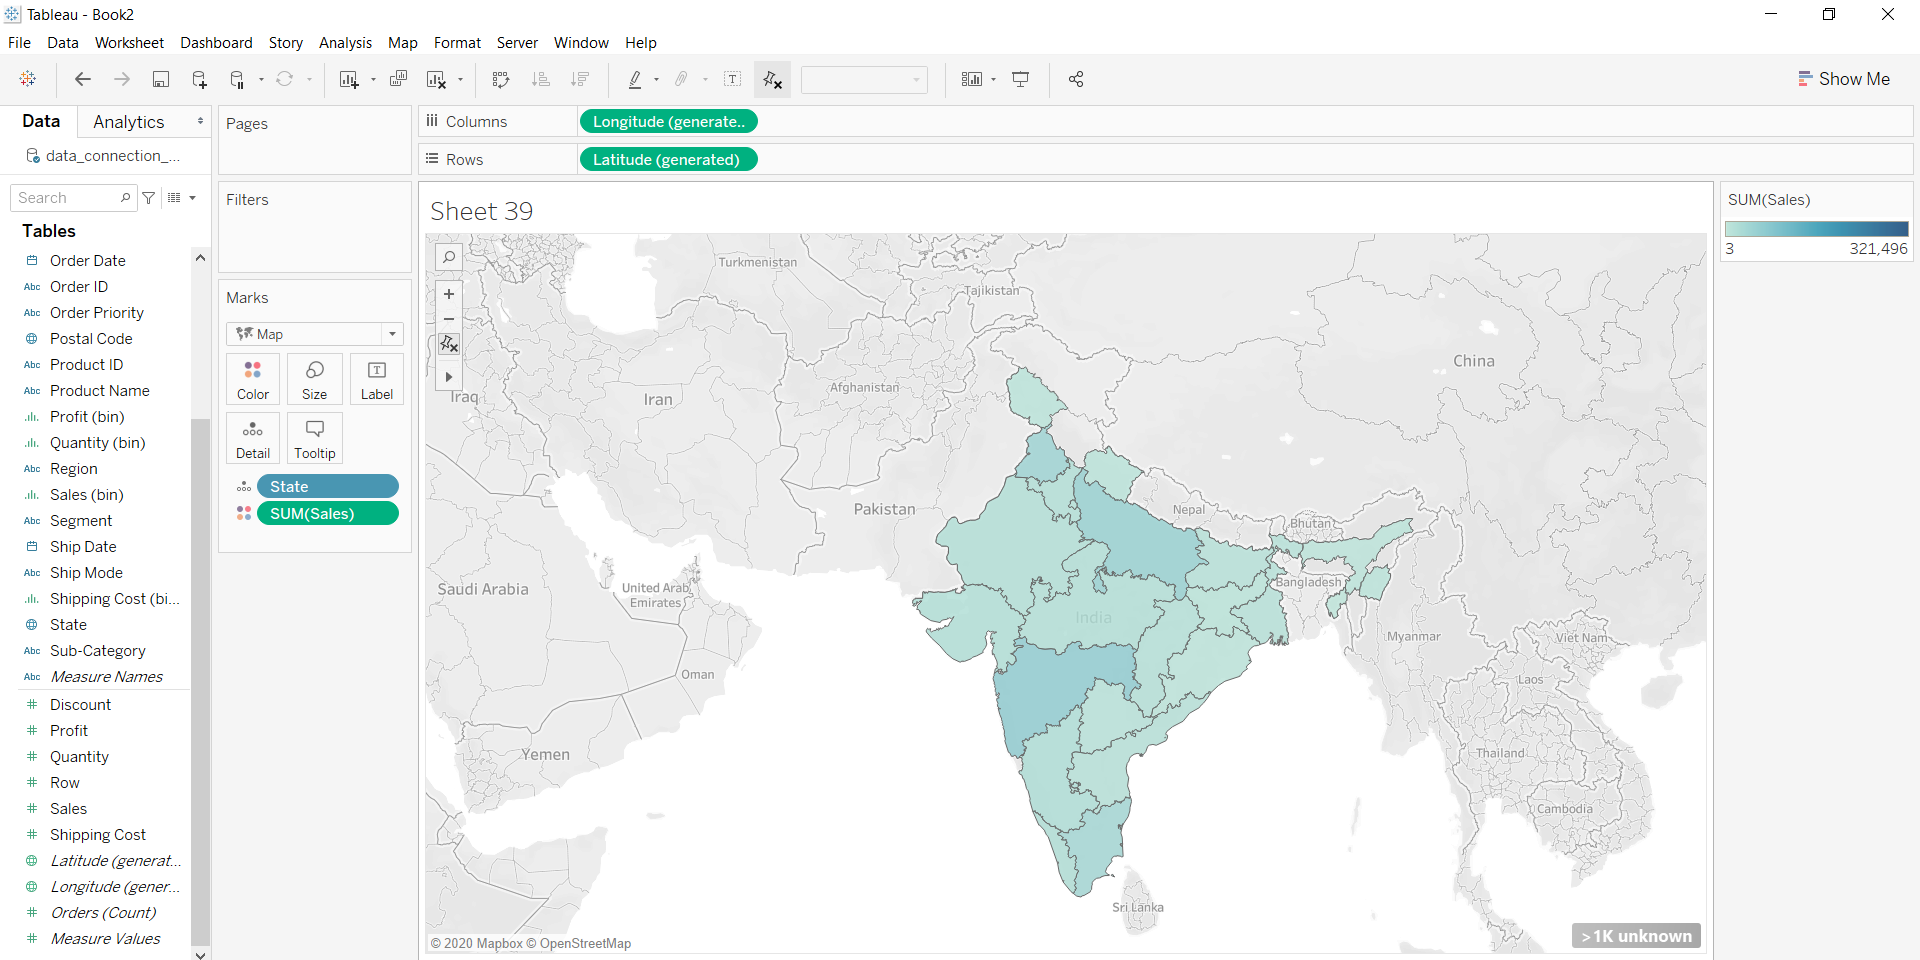The image size is (1920, 960).
Task: Switch to the Analytics tab
Action: [x=128, y=122]
